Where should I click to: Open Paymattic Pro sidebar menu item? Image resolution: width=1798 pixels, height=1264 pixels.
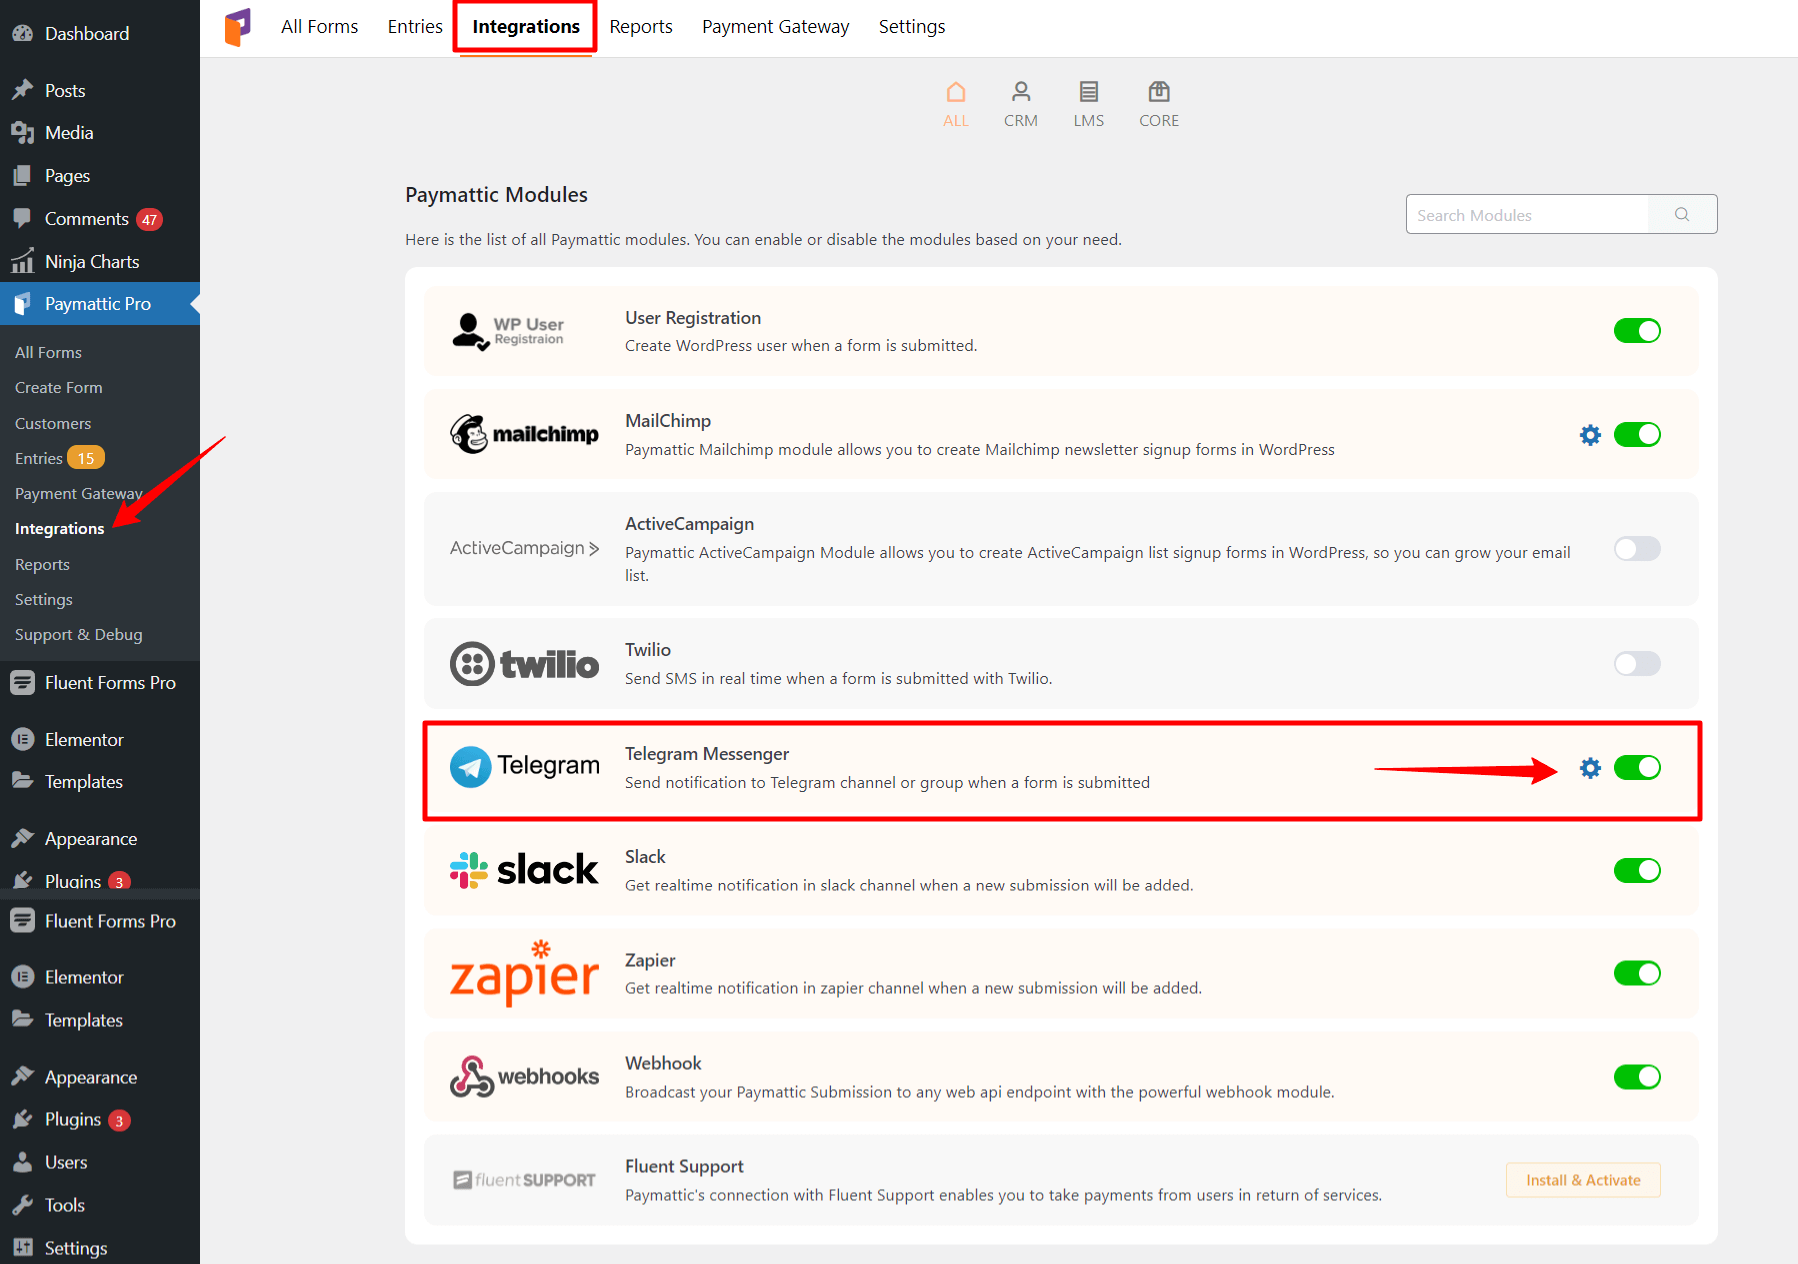pos(100,304)
